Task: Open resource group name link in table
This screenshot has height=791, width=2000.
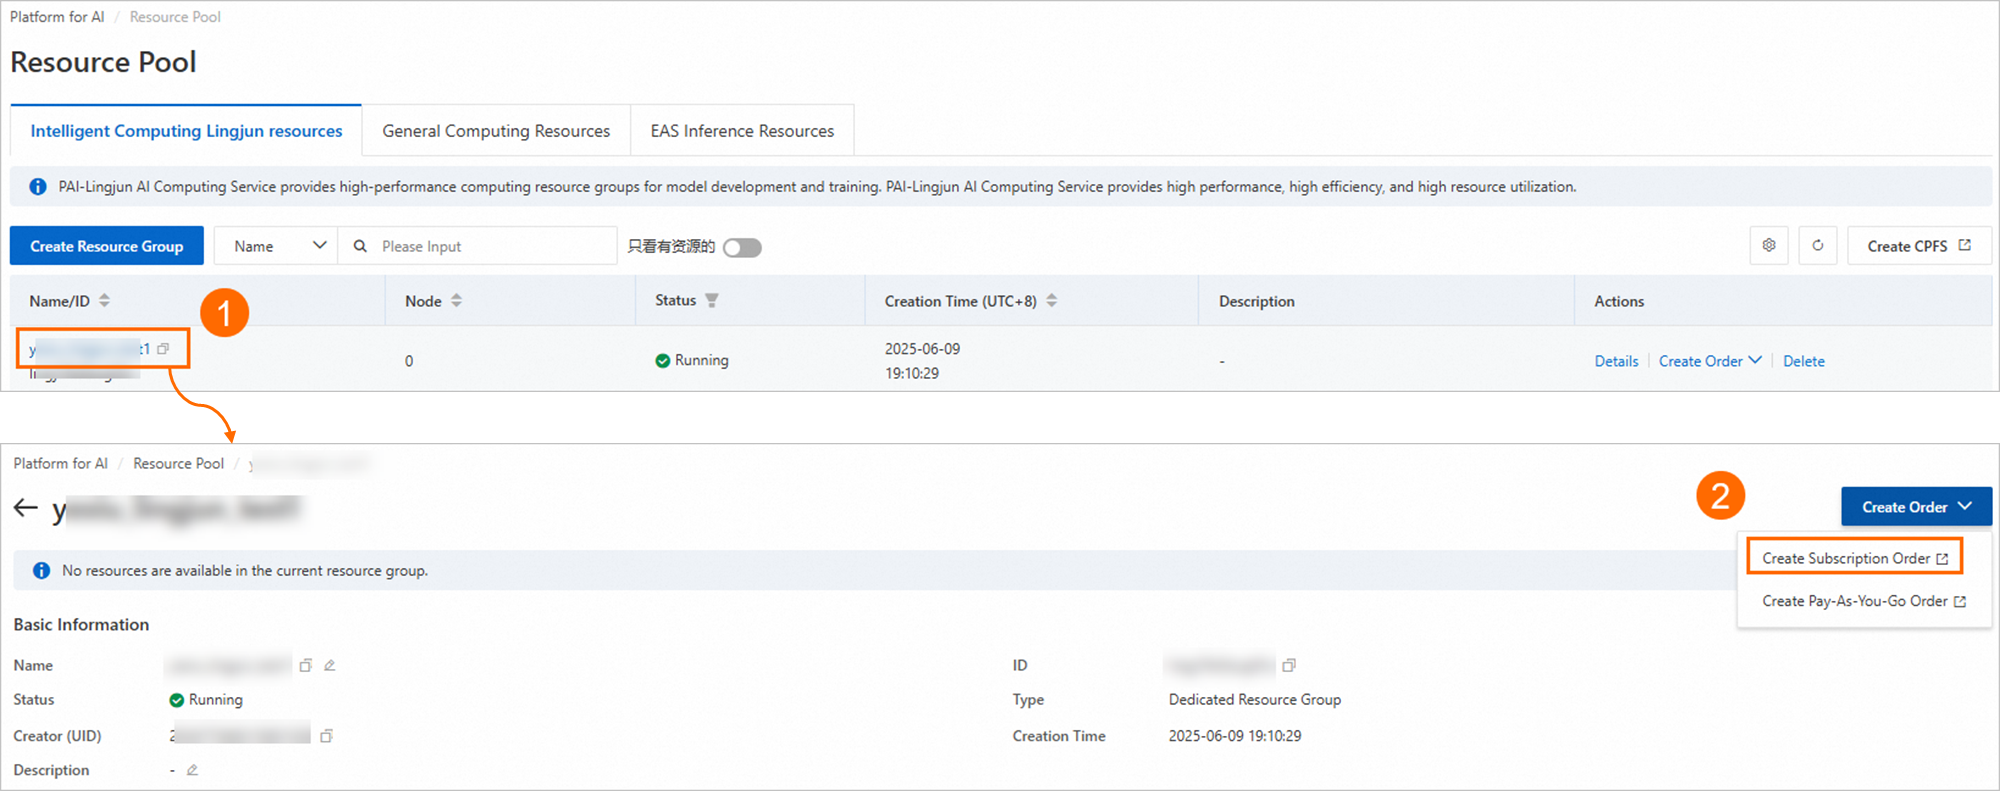Action: coord(89,349)
